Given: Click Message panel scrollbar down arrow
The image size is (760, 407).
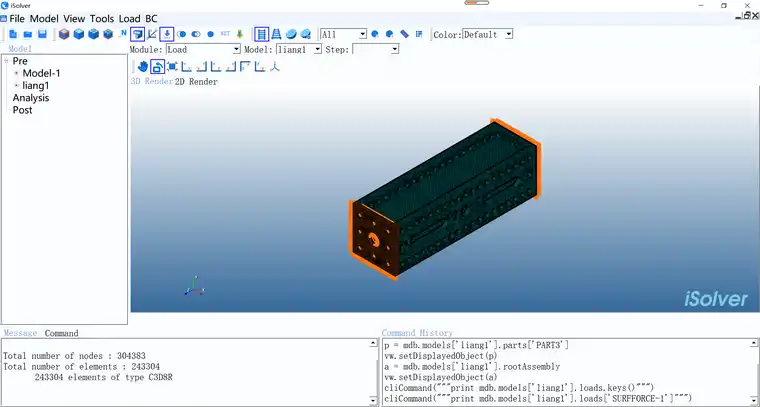Looking at the screenshot, I should (373, 401).
